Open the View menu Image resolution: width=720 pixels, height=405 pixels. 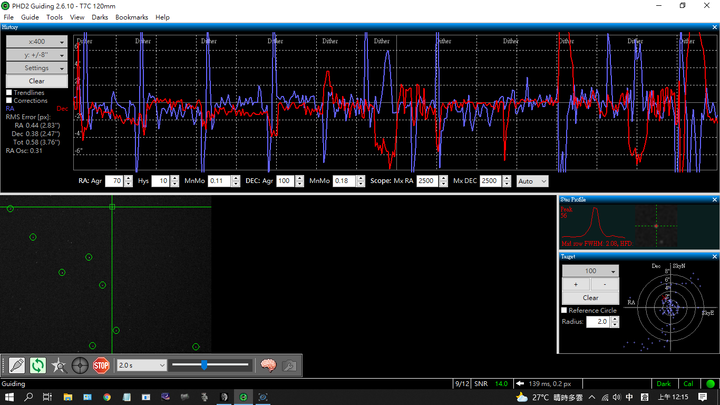(x=77, y=17)
